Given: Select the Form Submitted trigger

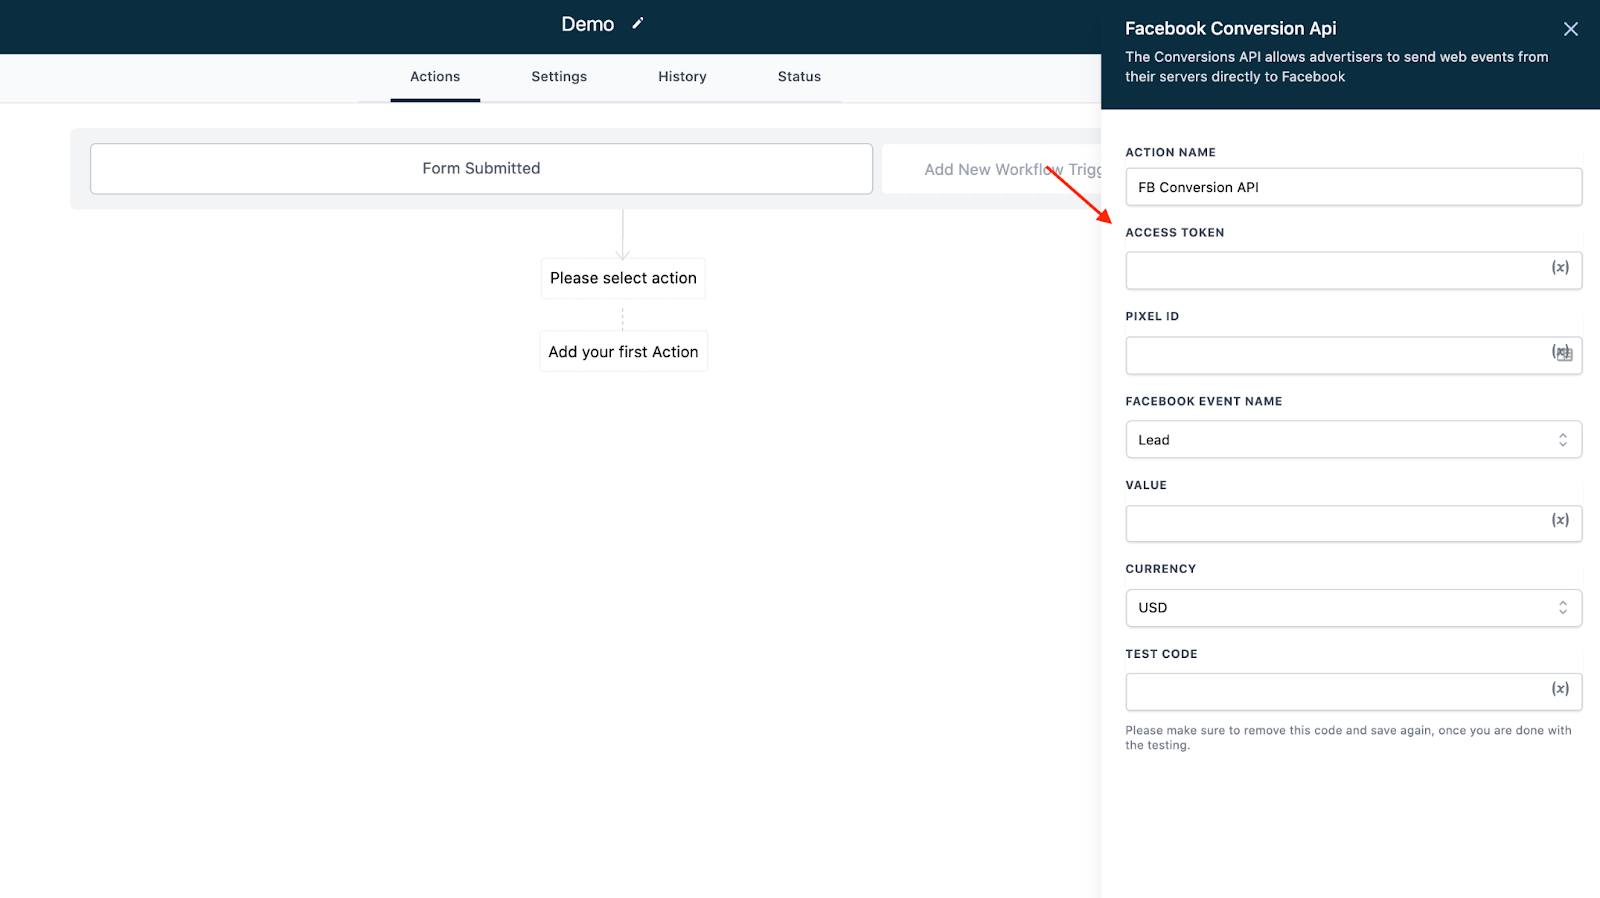Looking at the screenshot, I should tap(481, 169).
